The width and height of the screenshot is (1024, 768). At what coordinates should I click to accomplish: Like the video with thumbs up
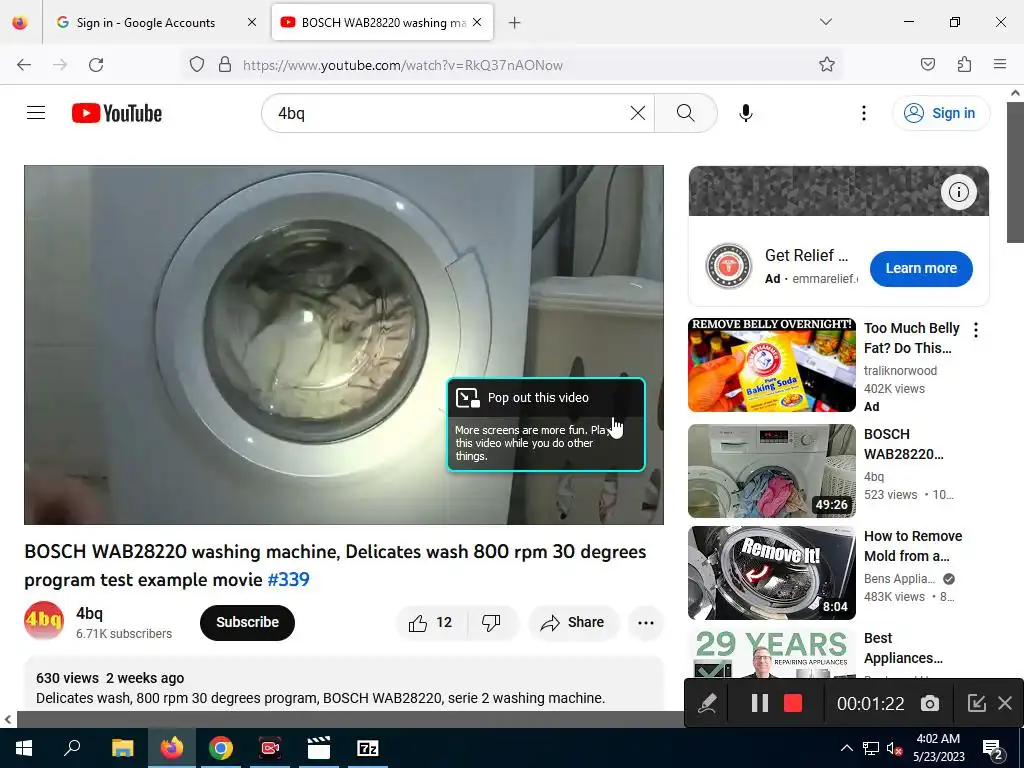[431, 622]
